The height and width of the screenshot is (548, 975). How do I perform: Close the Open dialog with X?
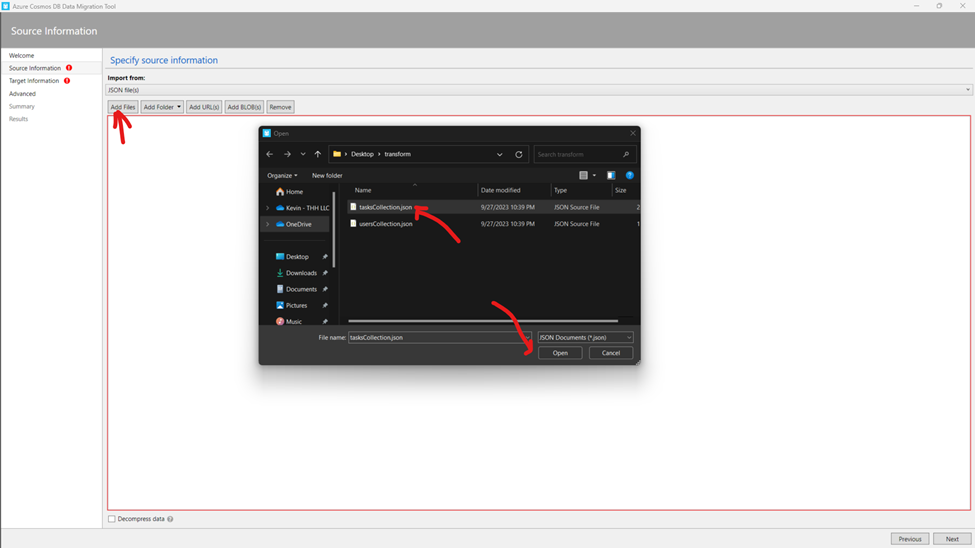point(633,133)
